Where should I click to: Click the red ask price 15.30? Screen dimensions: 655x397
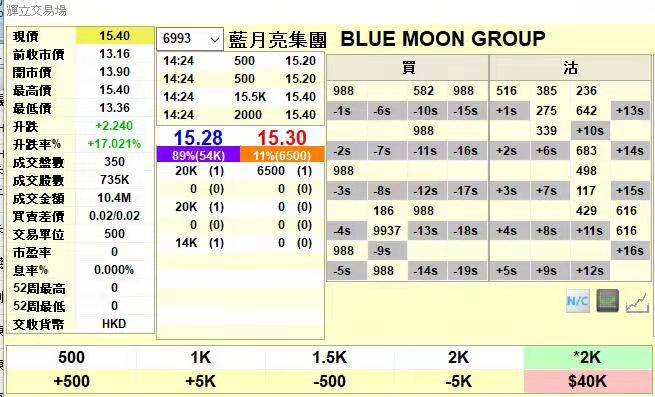pyautogui.click(x=282, y=137)
